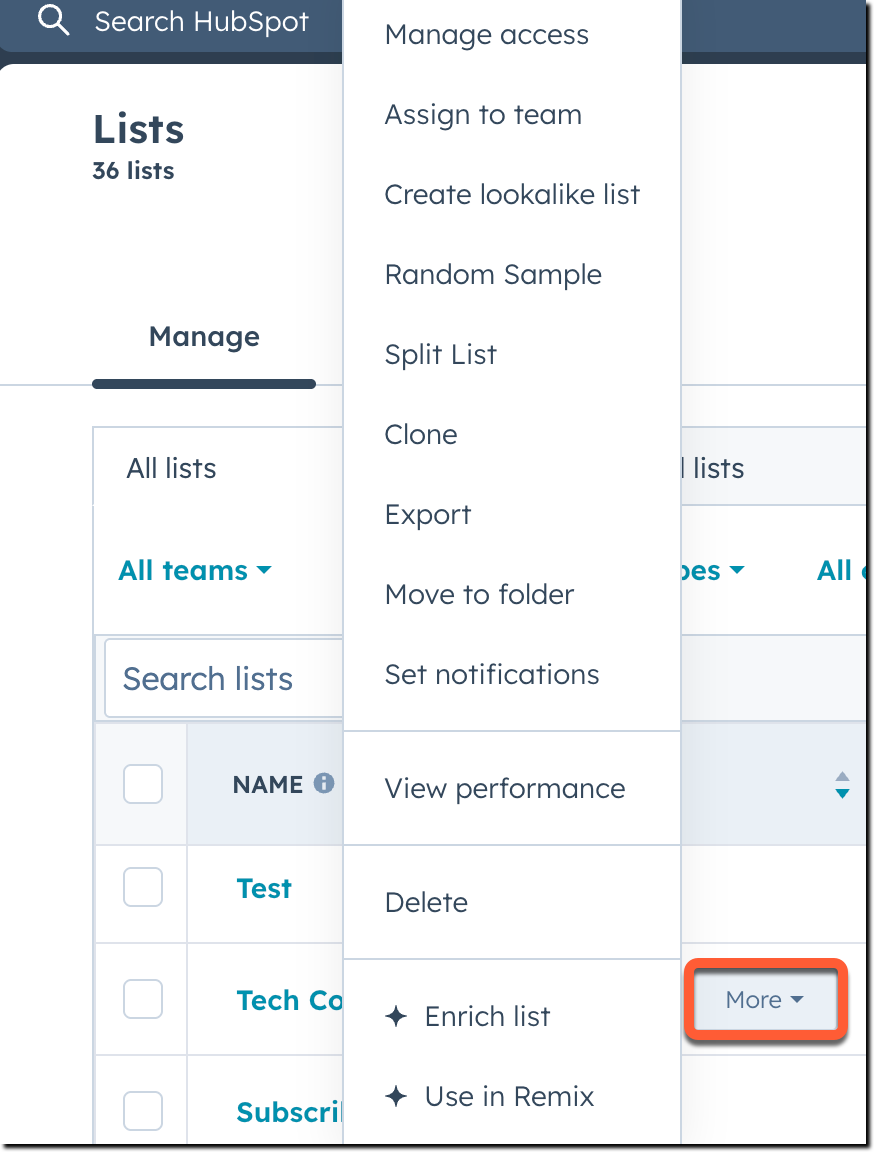
Task: Select Enrich list with the sparkle icon
Action: click(487, 1016)
